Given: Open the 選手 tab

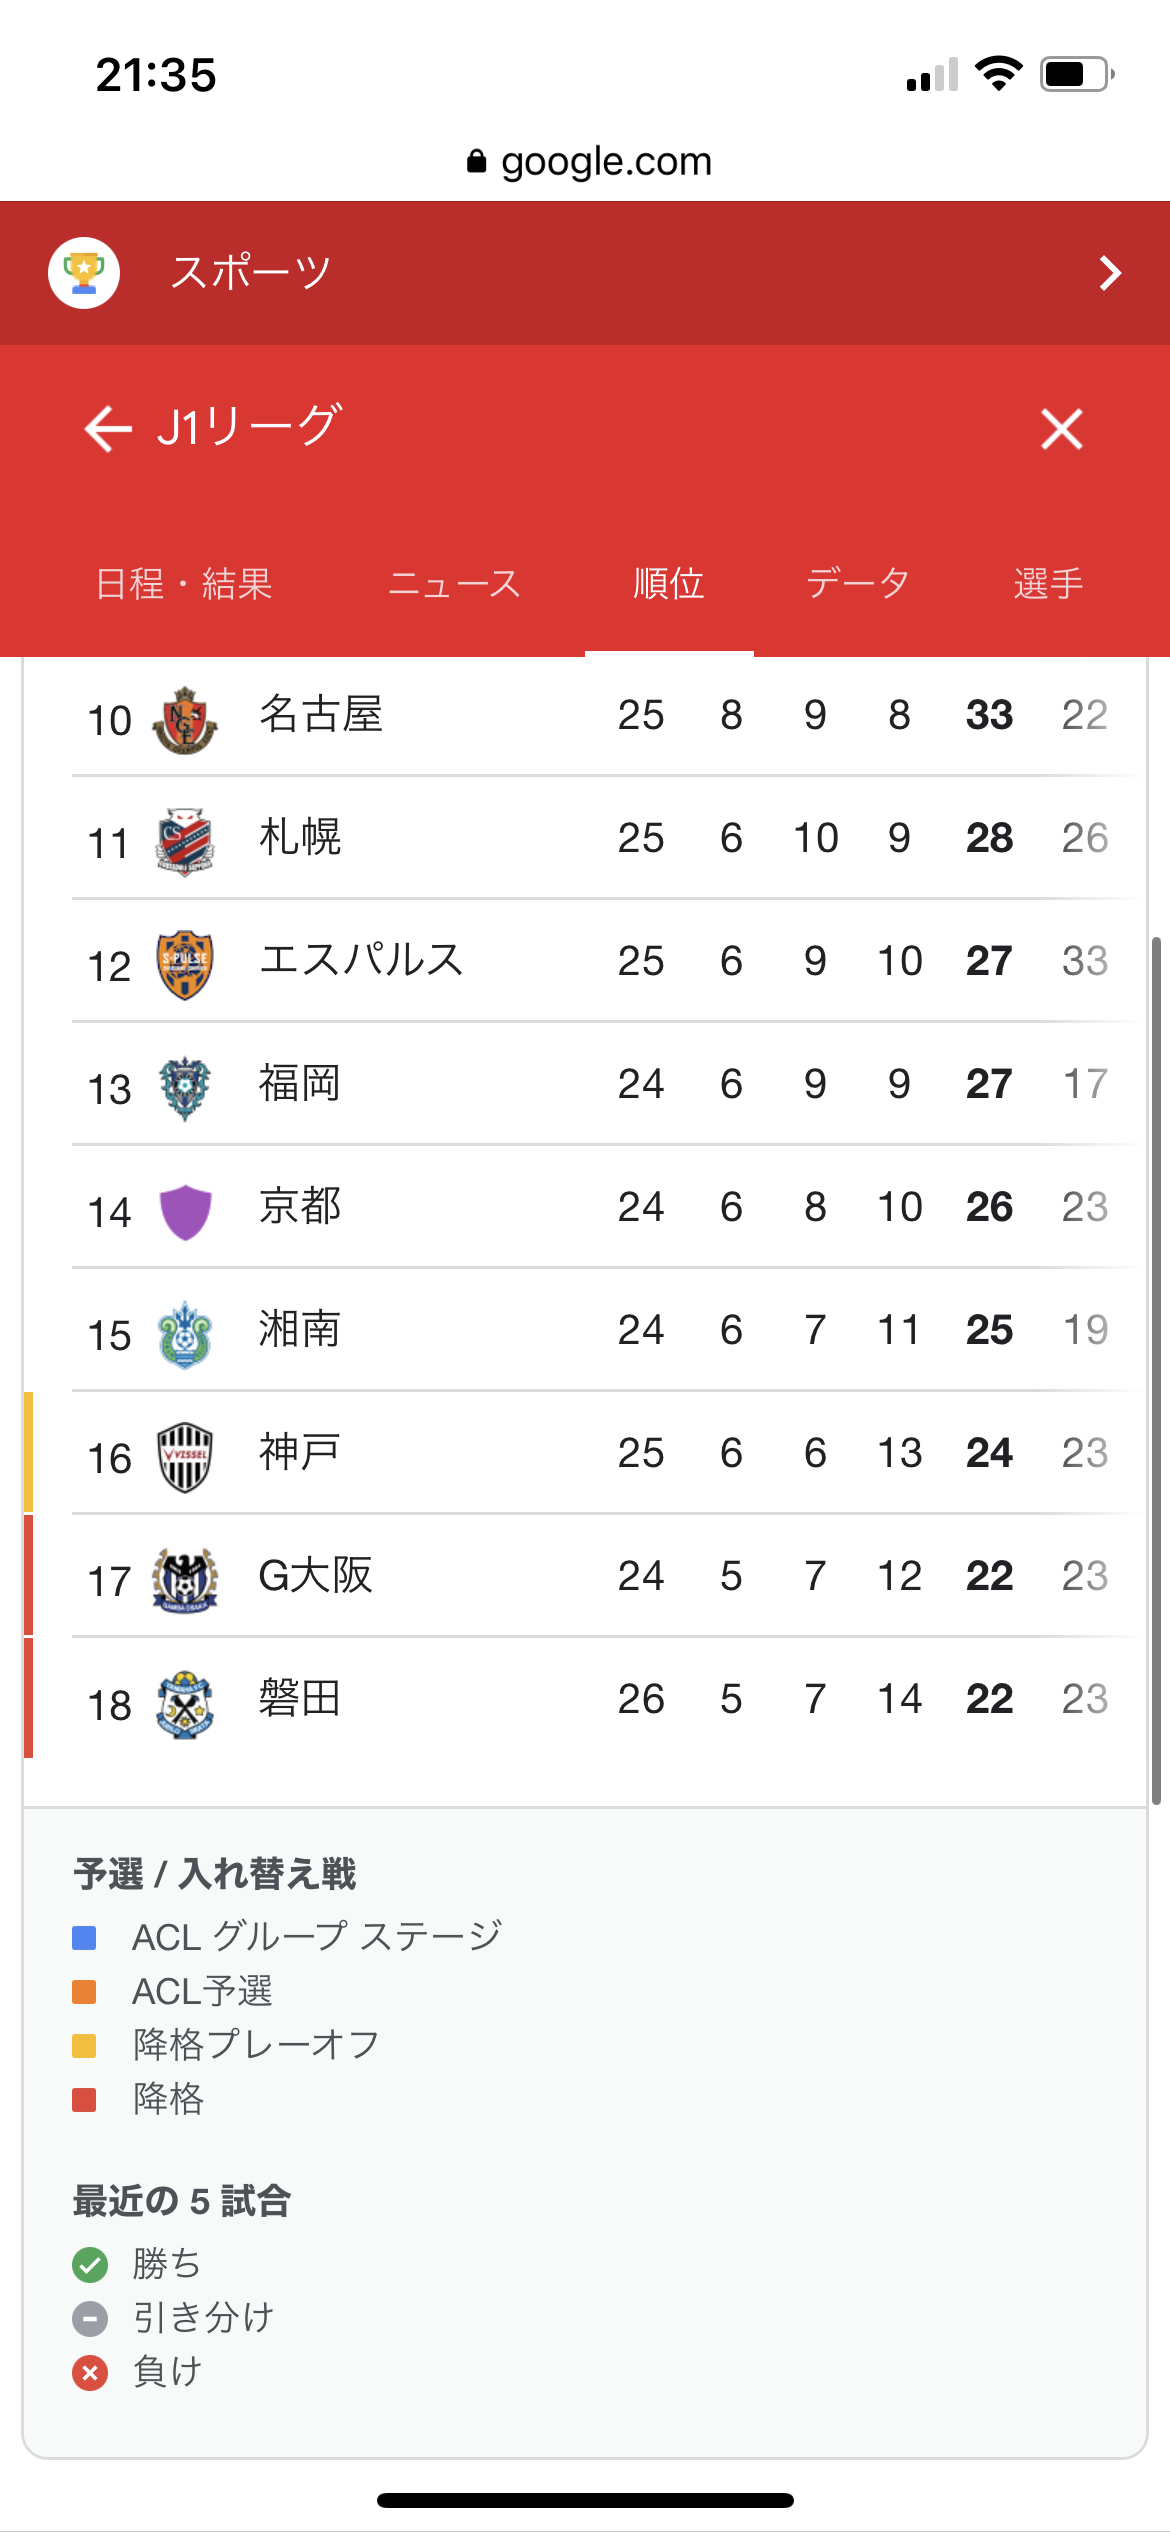Looking at the screenshot, I should tap(1048, 584).
